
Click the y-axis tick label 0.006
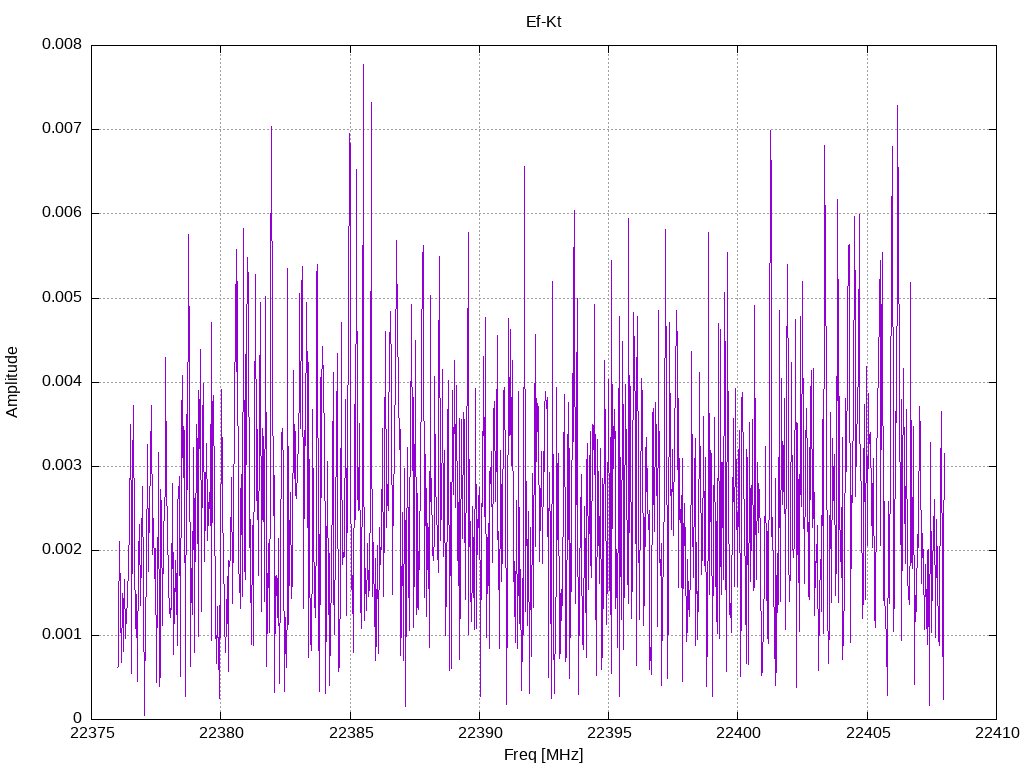[62, 213]
